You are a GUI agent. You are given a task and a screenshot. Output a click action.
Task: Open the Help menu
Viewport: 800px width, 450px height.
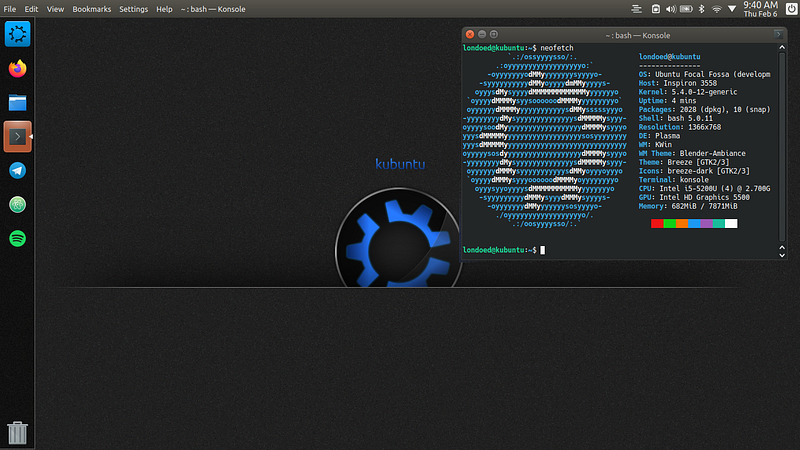coord(164,9)
